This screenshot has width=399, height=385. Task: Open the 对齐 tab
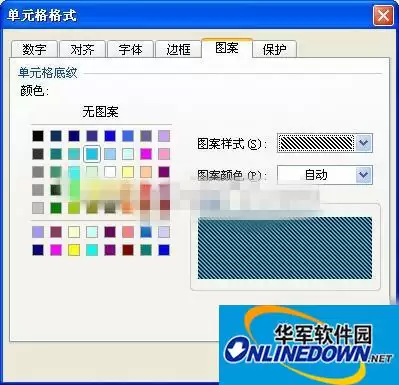point(82,49)
